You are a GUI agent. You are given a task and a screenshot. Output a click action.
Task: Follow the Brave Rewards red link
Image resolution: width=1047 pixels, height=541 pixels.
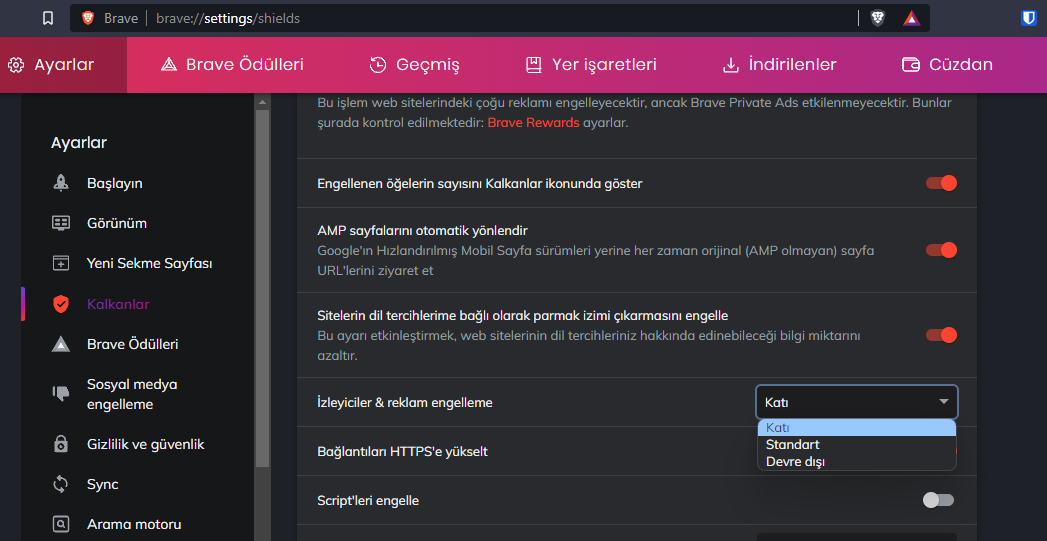[534, 123]
